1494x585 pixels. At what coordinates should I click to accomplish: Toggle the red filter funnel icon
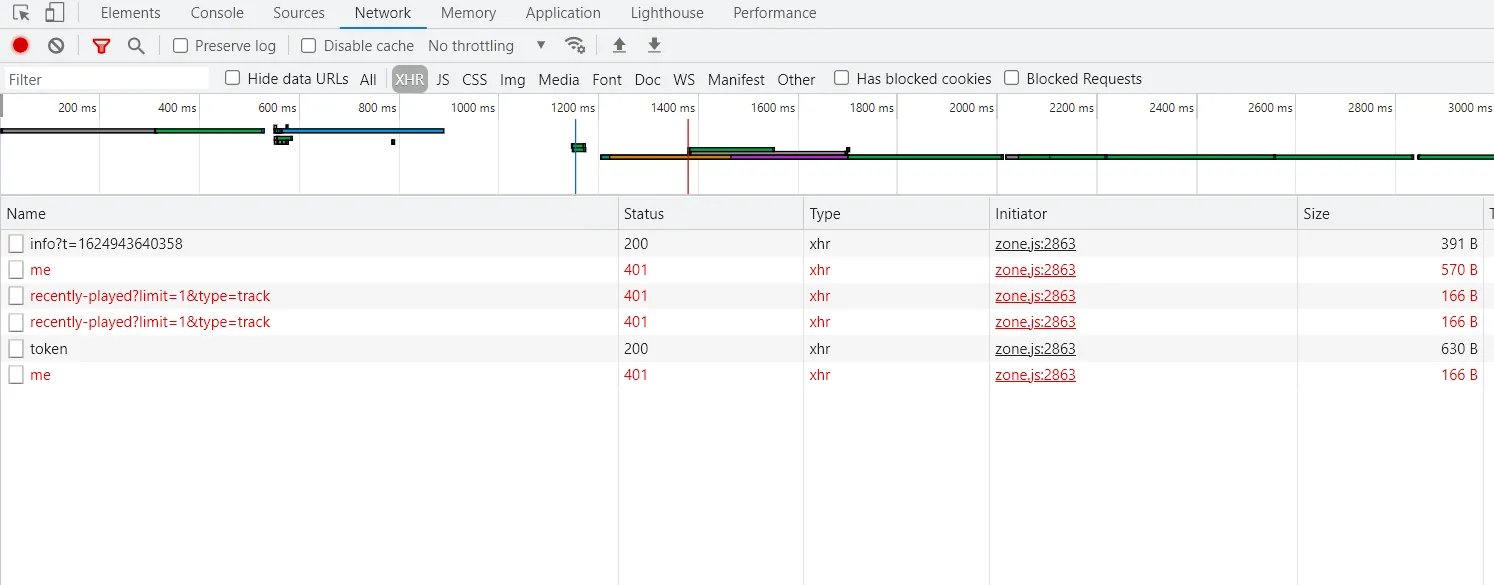[x=101, y=45]
